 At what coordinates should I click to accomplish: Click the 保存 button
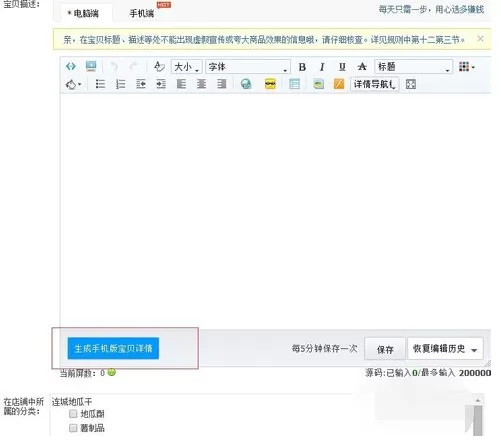385,349
